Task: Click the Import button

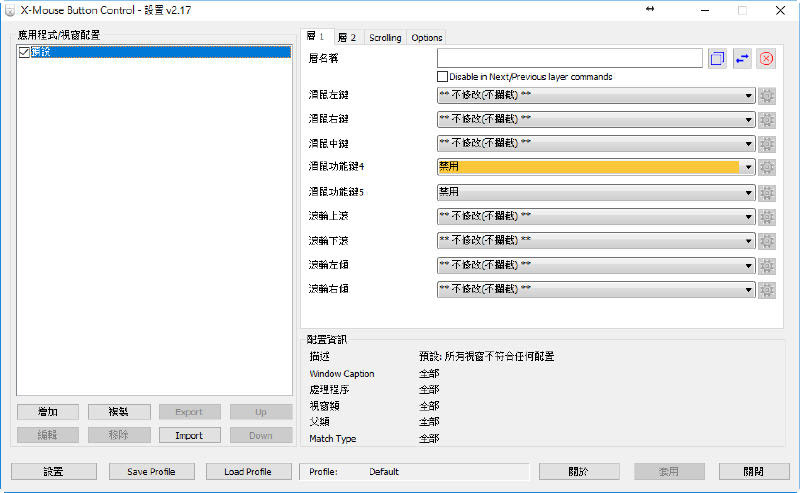Action: (x=189, y=435)
